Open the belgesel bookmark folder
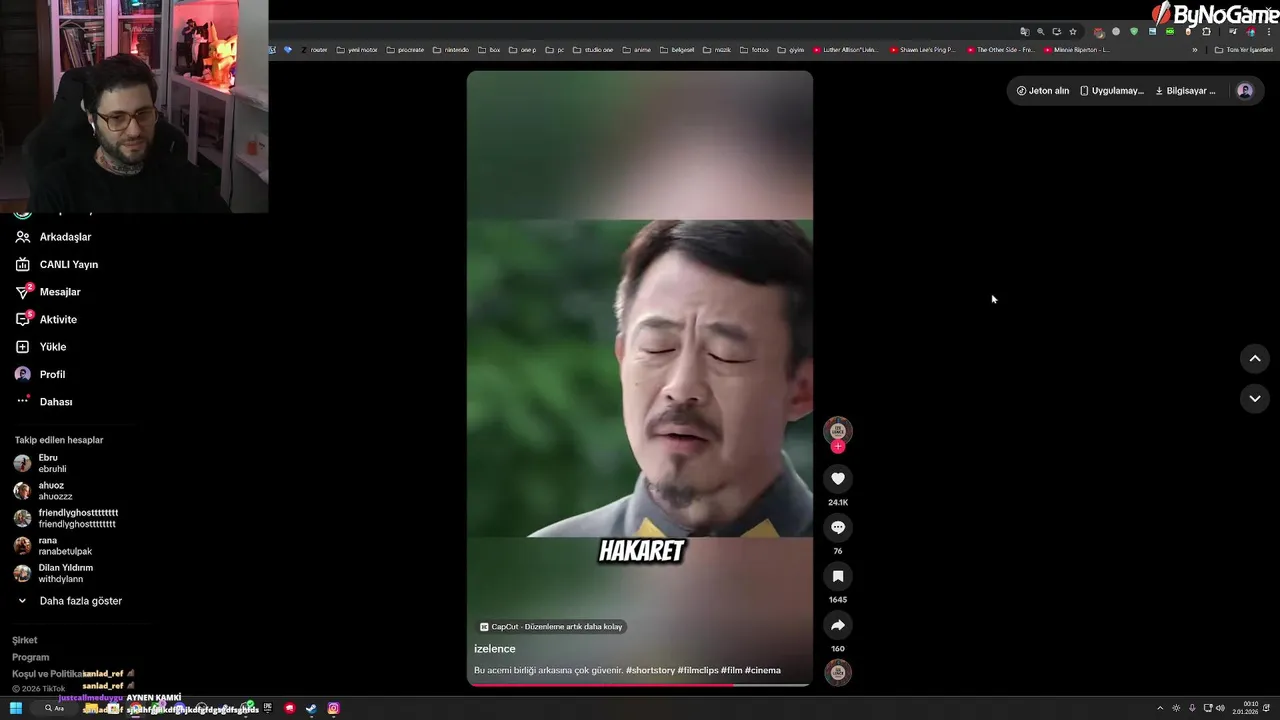 click(676, 49)
